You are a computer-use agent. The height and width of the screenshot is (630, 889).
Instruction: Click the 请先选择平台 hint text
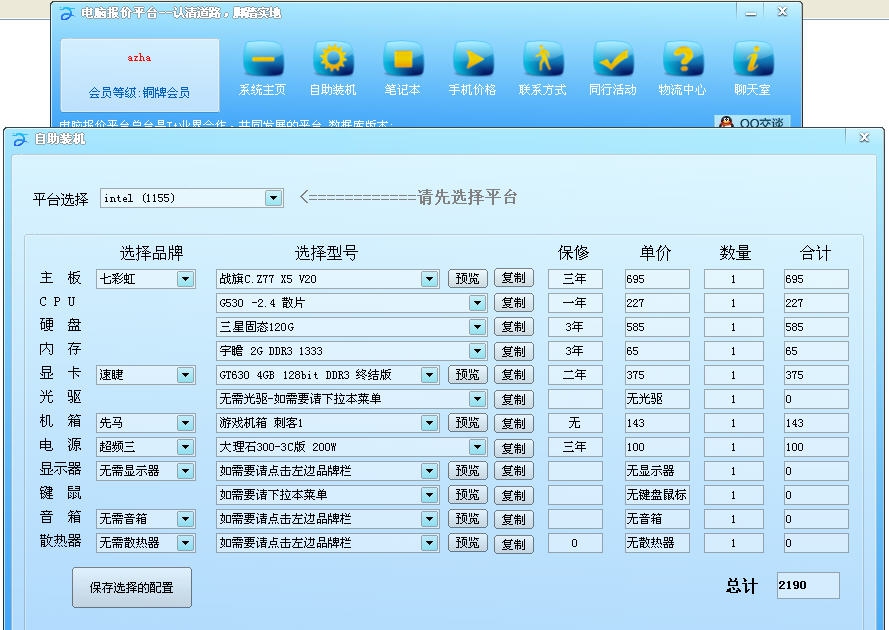(467, 197)
